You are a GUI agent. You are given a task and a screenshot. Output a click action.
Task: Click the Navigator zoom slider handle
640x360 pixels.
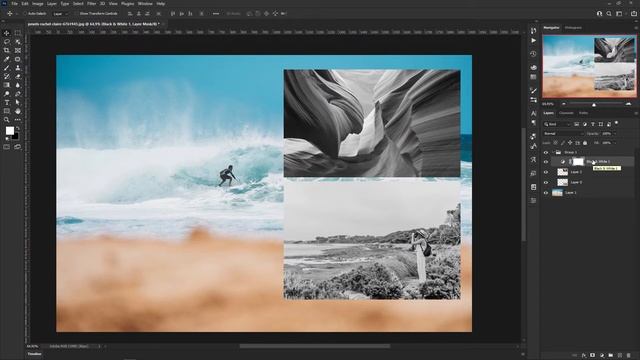tap(594, 104)
